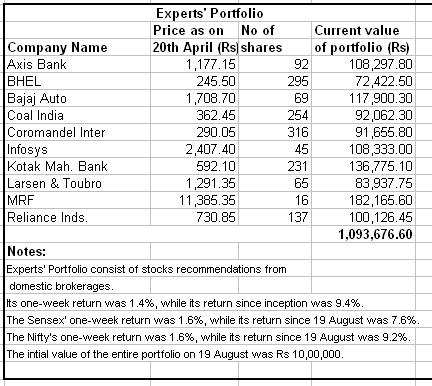432x386 pixels.
Task: Click the total value 1,093,676.60 cell
Action: 363,234
